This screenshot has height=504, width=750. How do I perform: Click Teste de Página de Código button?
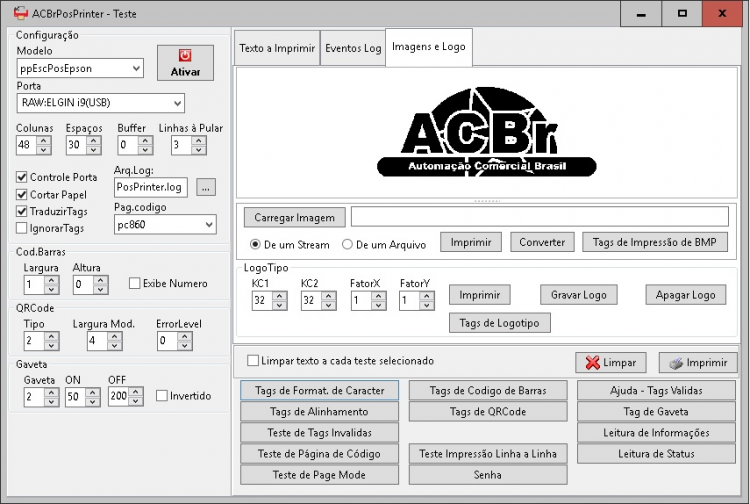coord(320,454)
